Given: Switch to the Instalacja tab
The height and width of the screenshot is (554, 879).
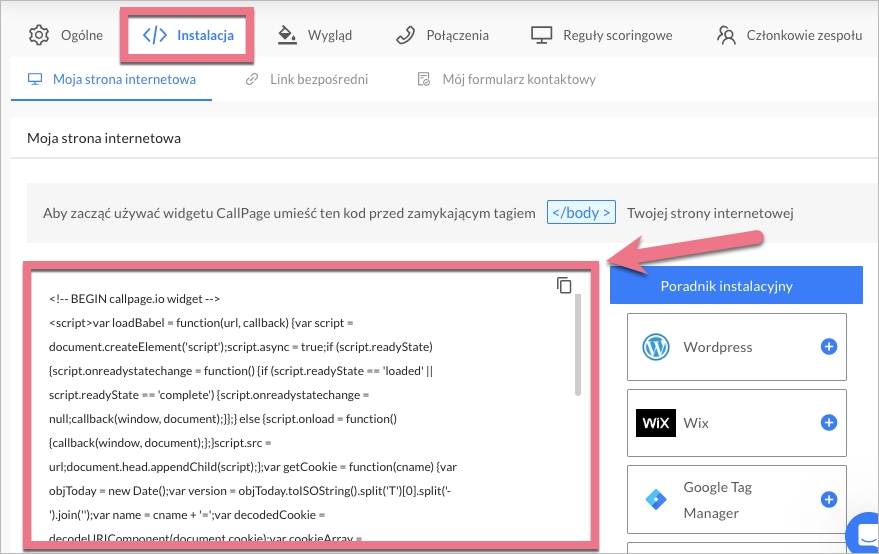Looking at the screenshot, I should [x=189, y=36].
